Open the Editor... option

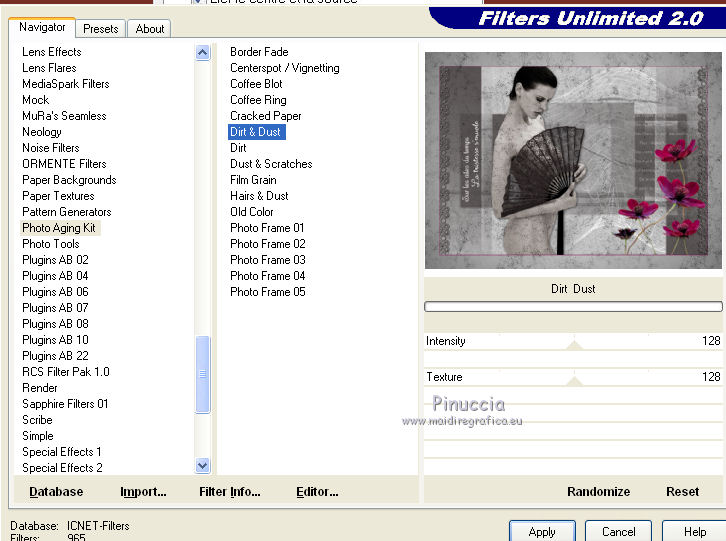[317, 491]
